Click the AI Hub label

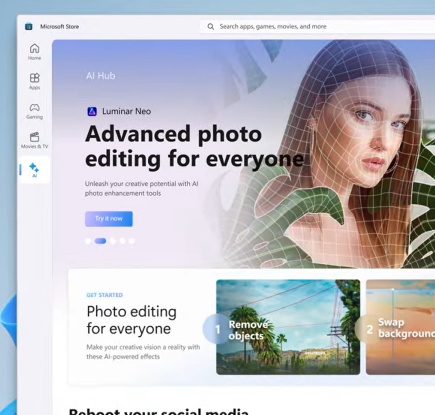pyautogui.click(x=101, y=76)
